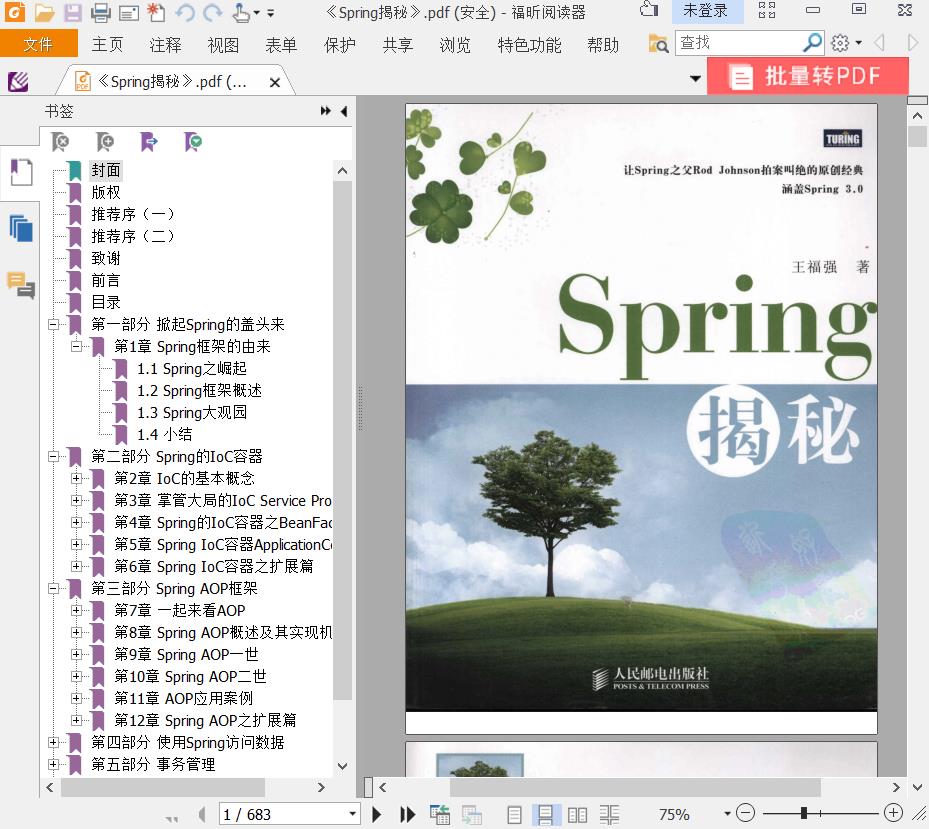The width and height of the screenshot is (929, 829).
Task: Open the quick access toolbar customize arrow
Action: [x=271, y=12]
